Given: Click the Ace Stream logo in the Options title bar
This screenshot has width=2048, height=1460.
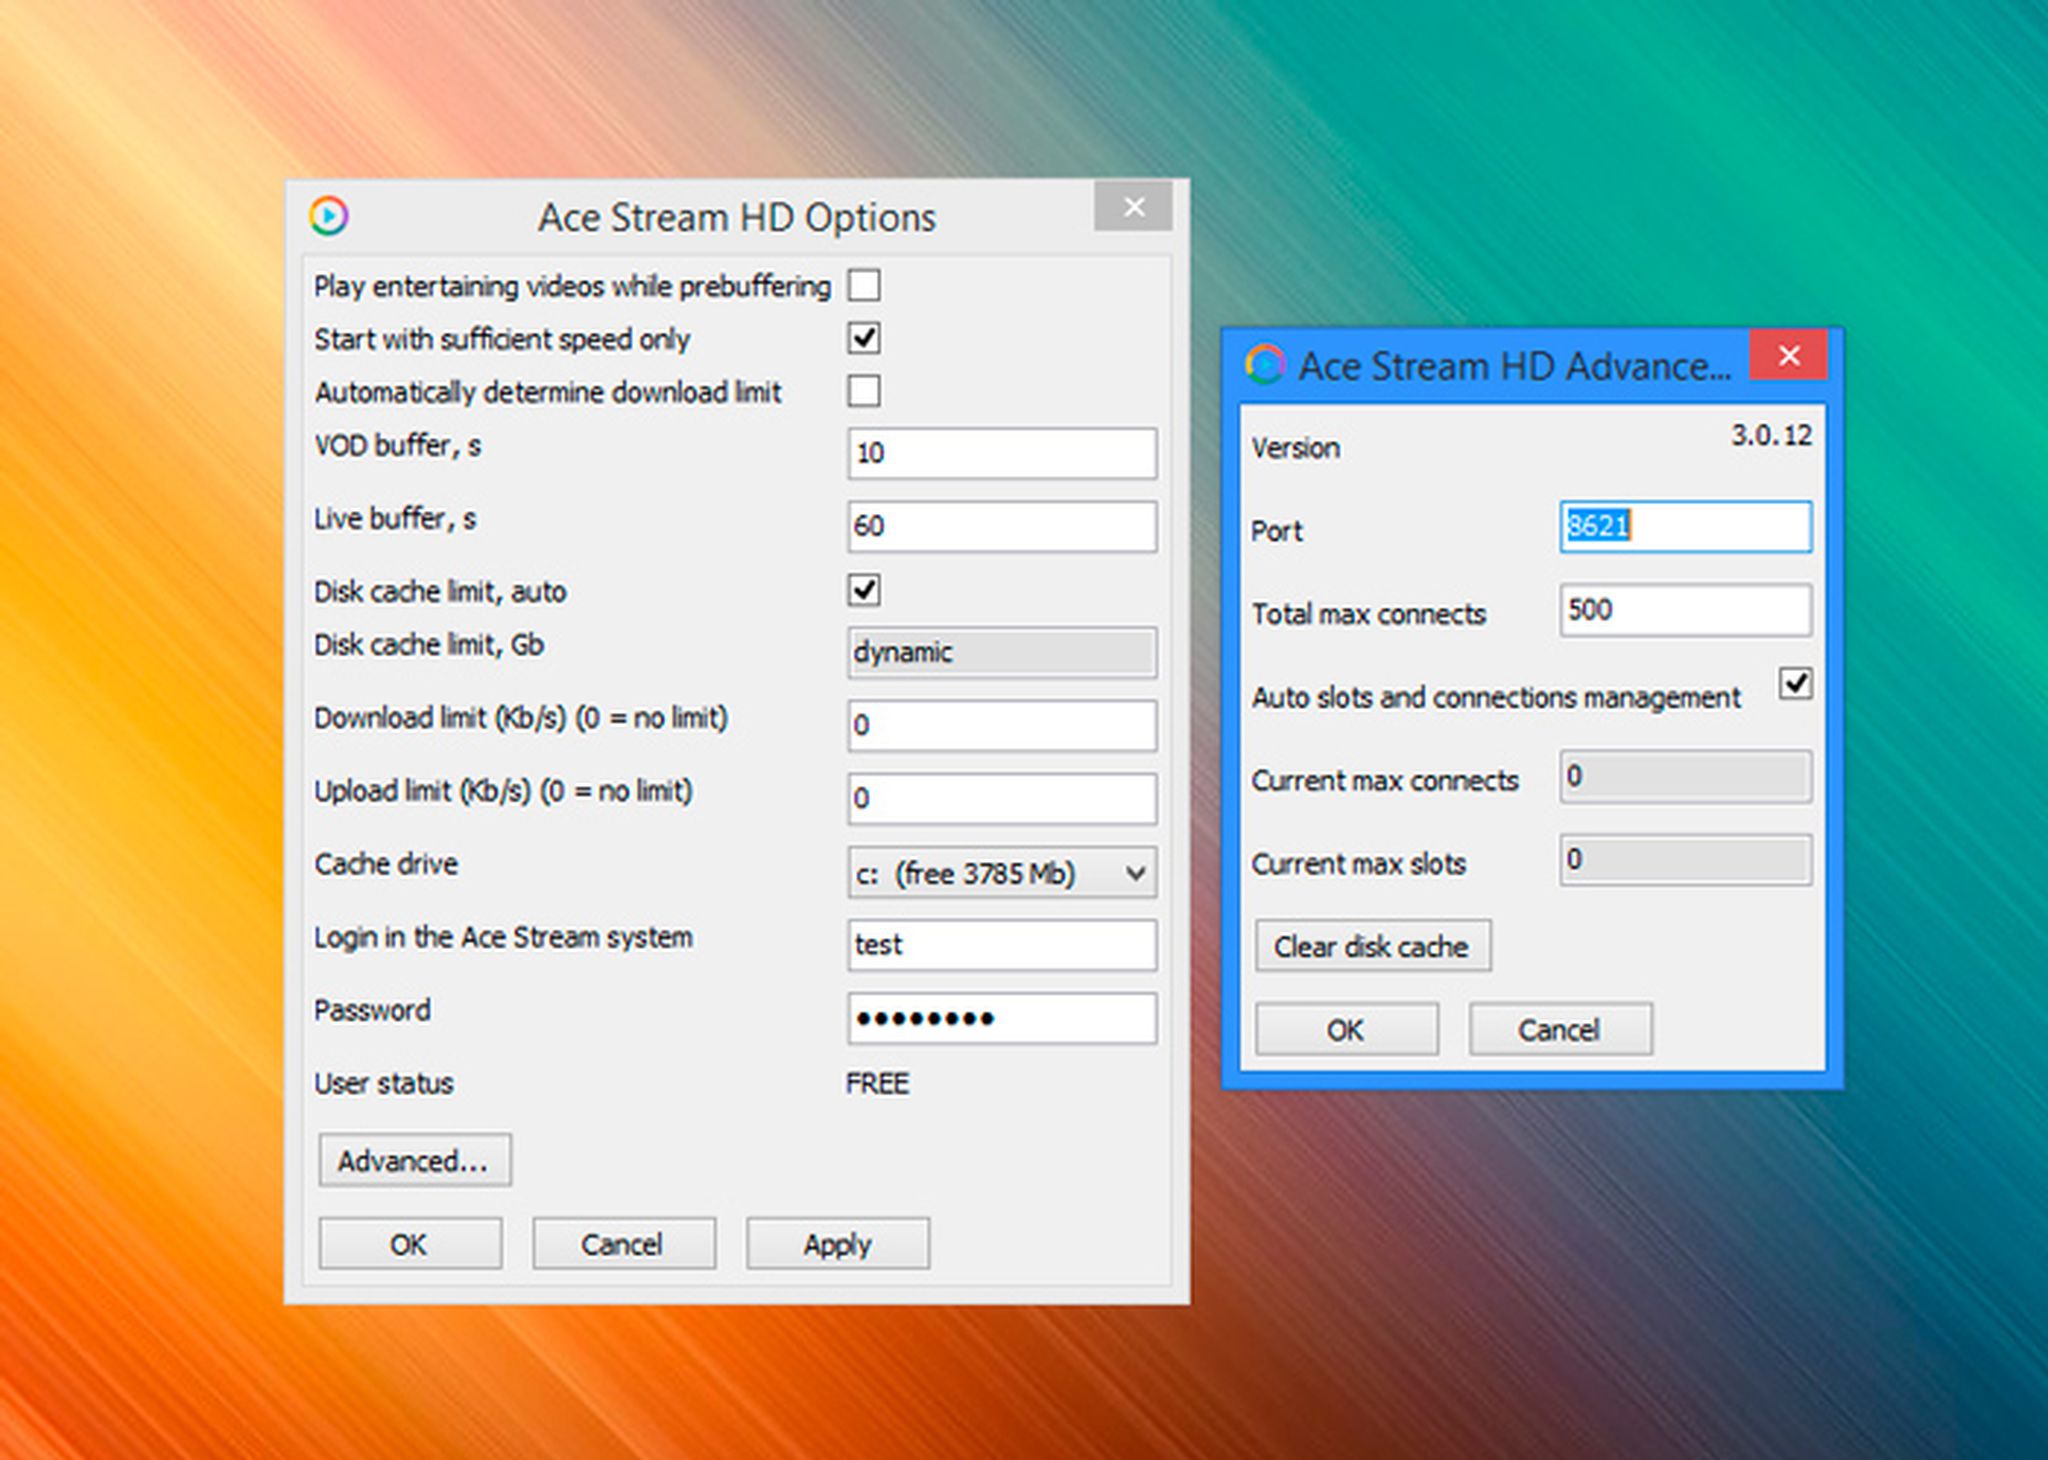Looking at the screenshot, I should (x=328, y=216).
